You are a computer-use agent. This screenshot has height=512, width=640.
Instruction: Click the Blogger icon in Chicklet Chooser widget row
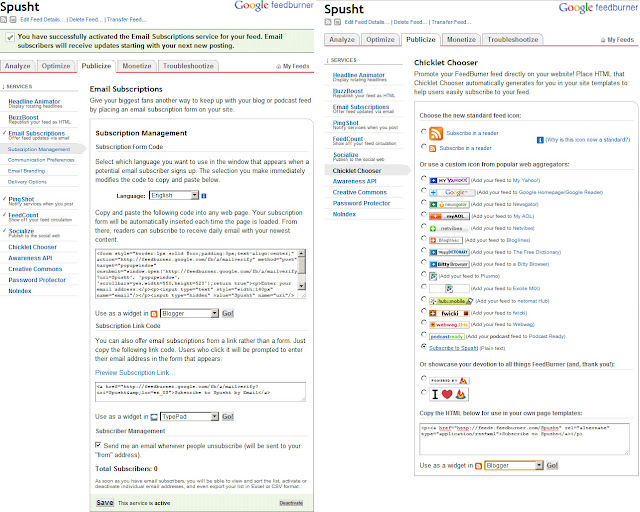click(x=478, y=466)
